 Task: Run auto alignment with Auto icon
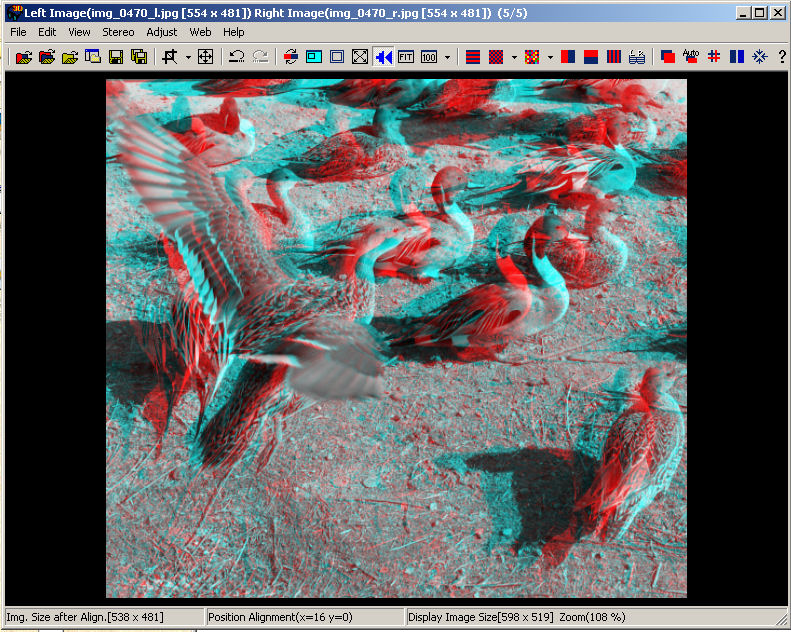(x=691, y=56)
